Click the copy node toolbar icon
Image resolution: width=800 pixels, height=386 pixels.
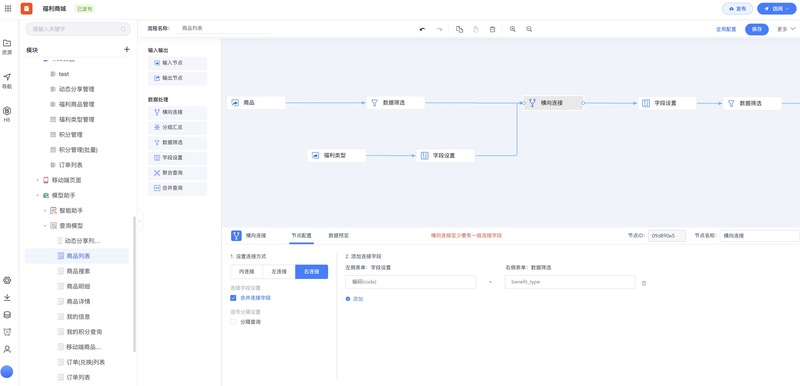coord(459,29)
